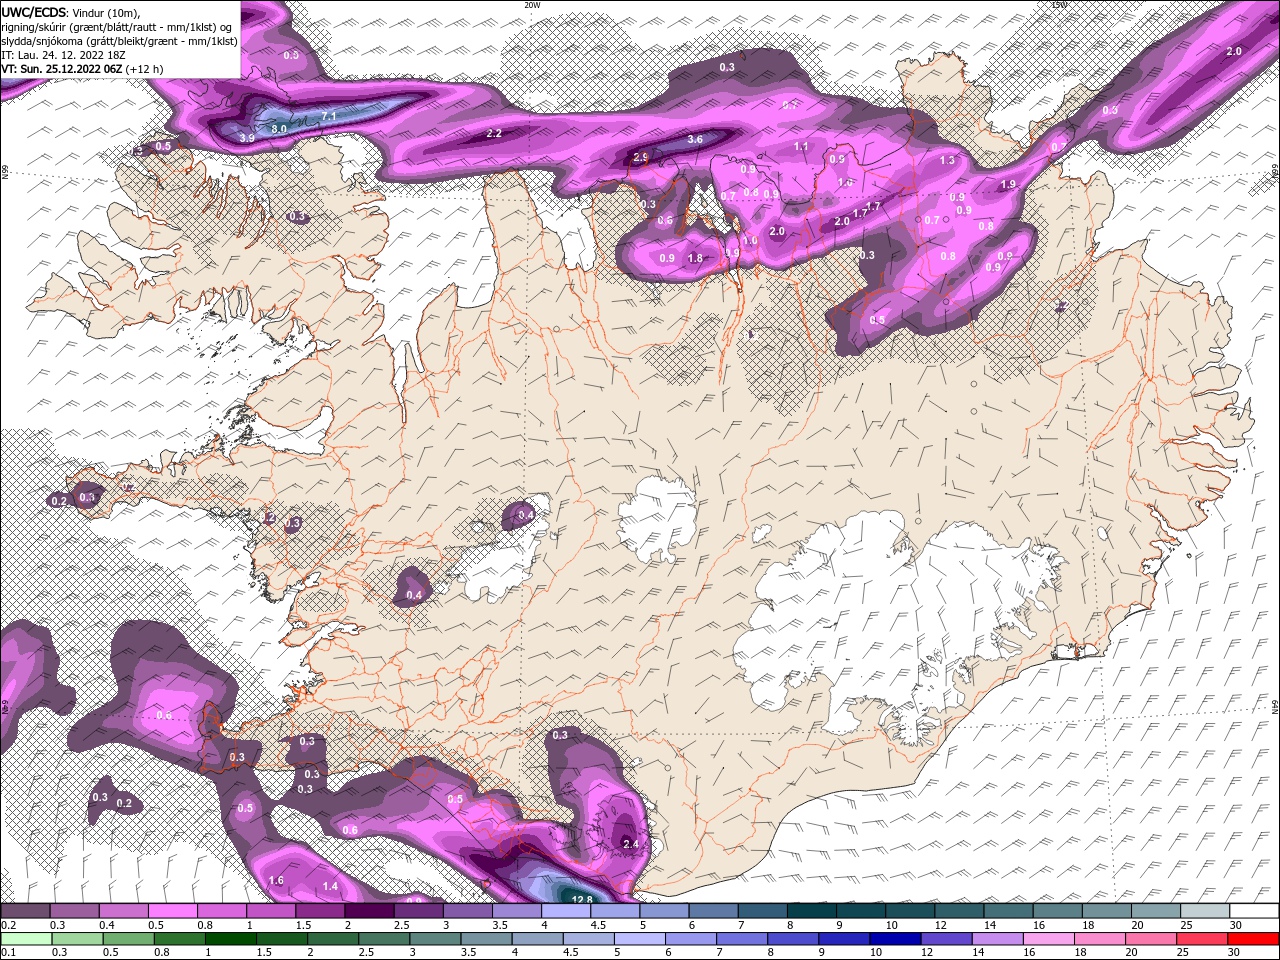Click the slydda/snjókoma legend description line
The height and width of the screenshot is (960, 1280).
click(119, 41)
